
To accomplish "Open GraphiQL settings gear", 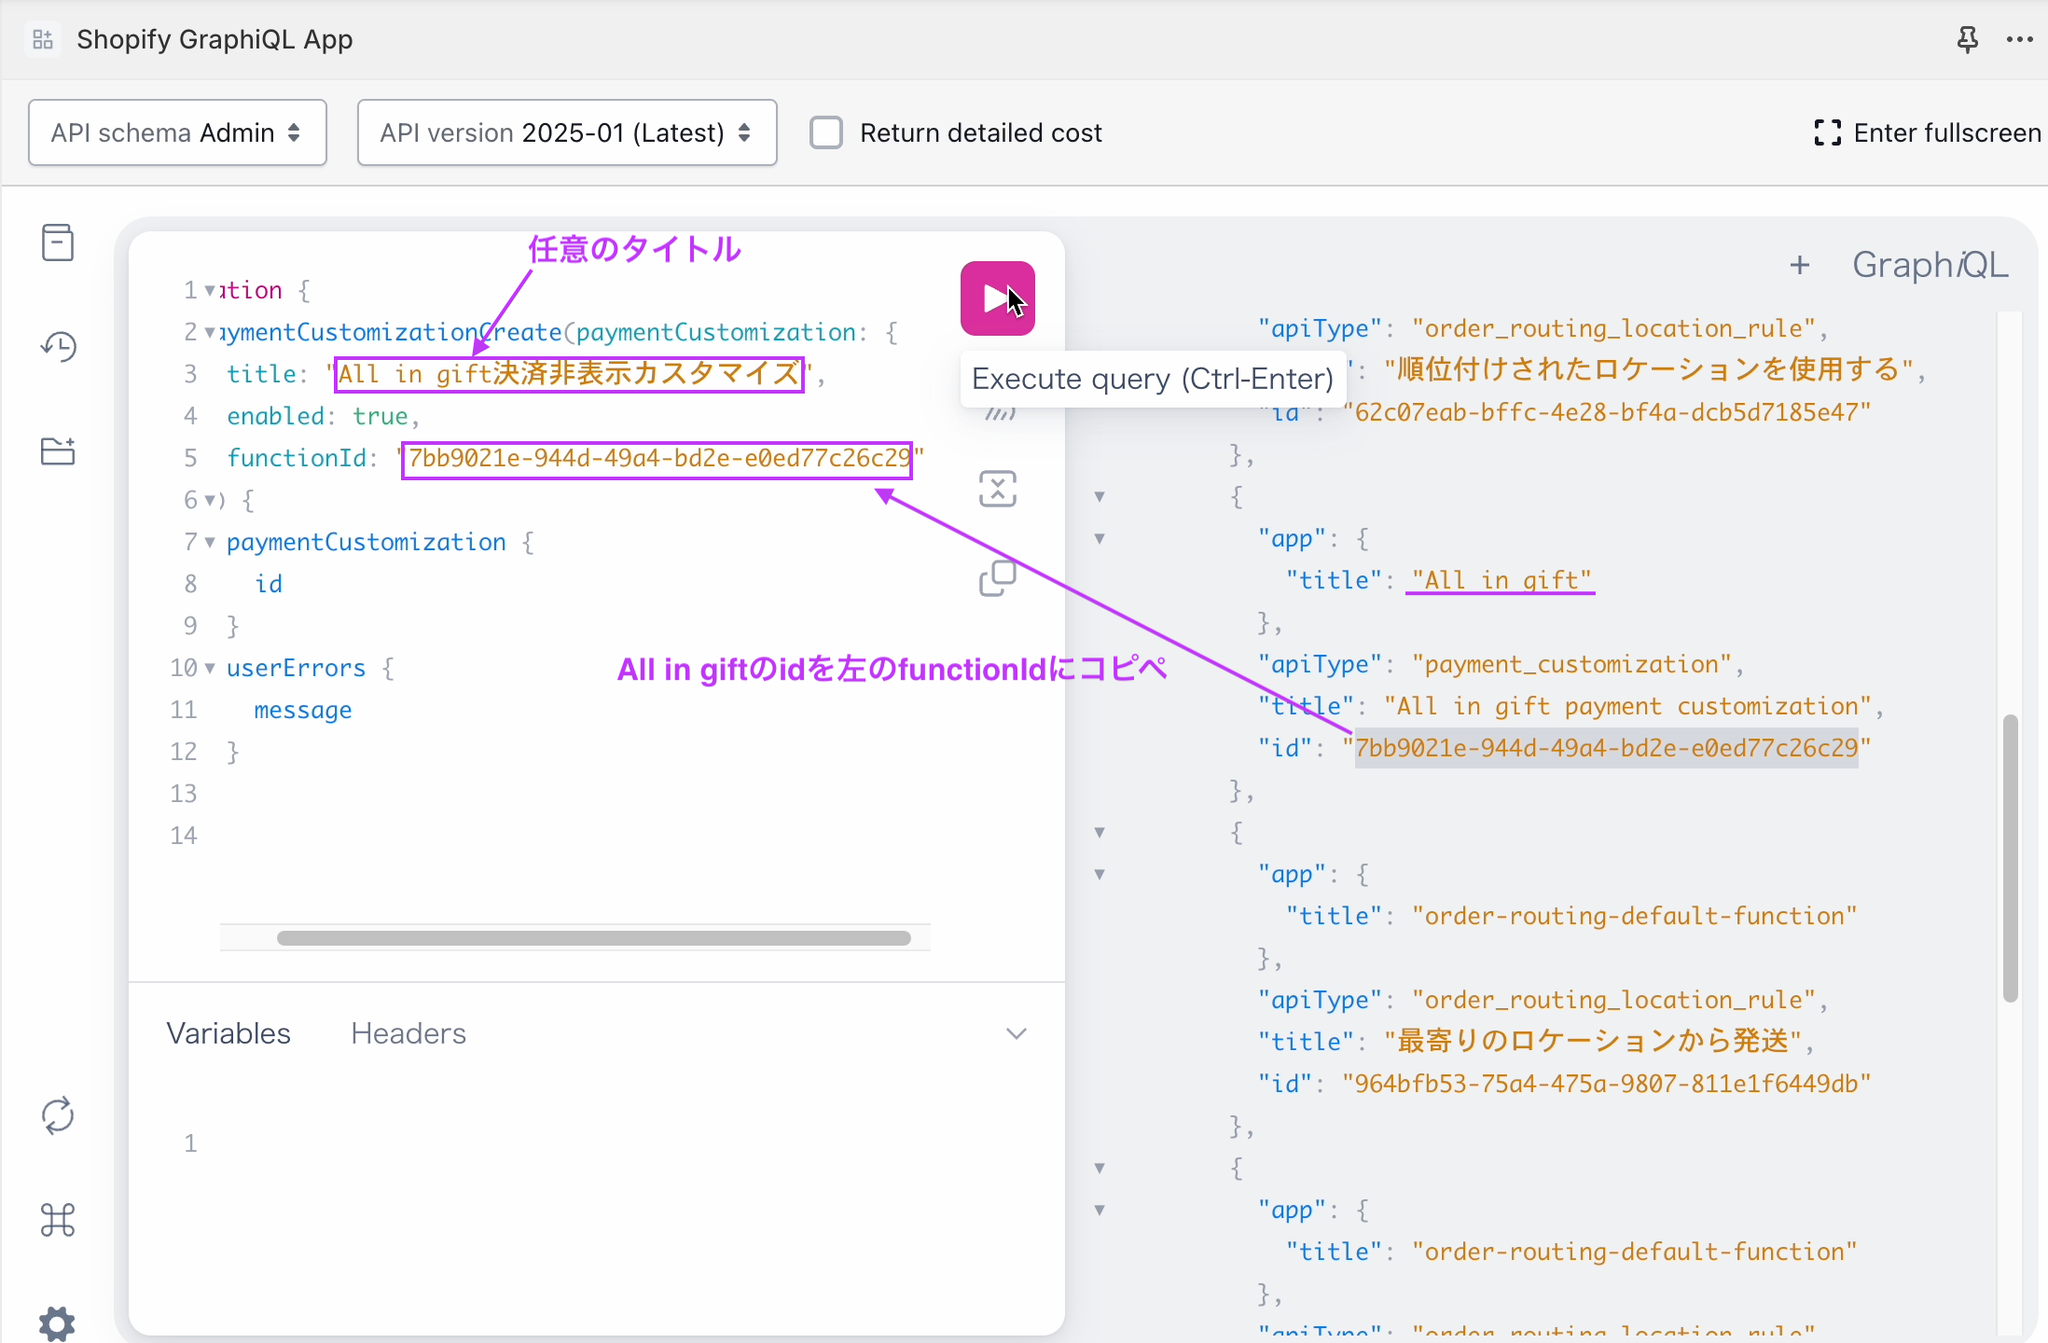I will (x=58, y=1322).
